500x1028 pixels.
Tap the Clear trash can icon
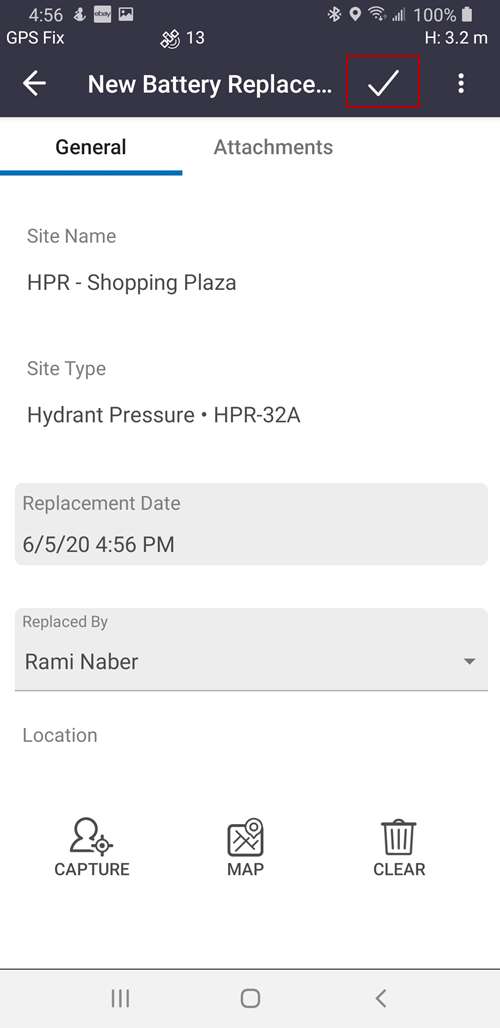pos(399,838)
